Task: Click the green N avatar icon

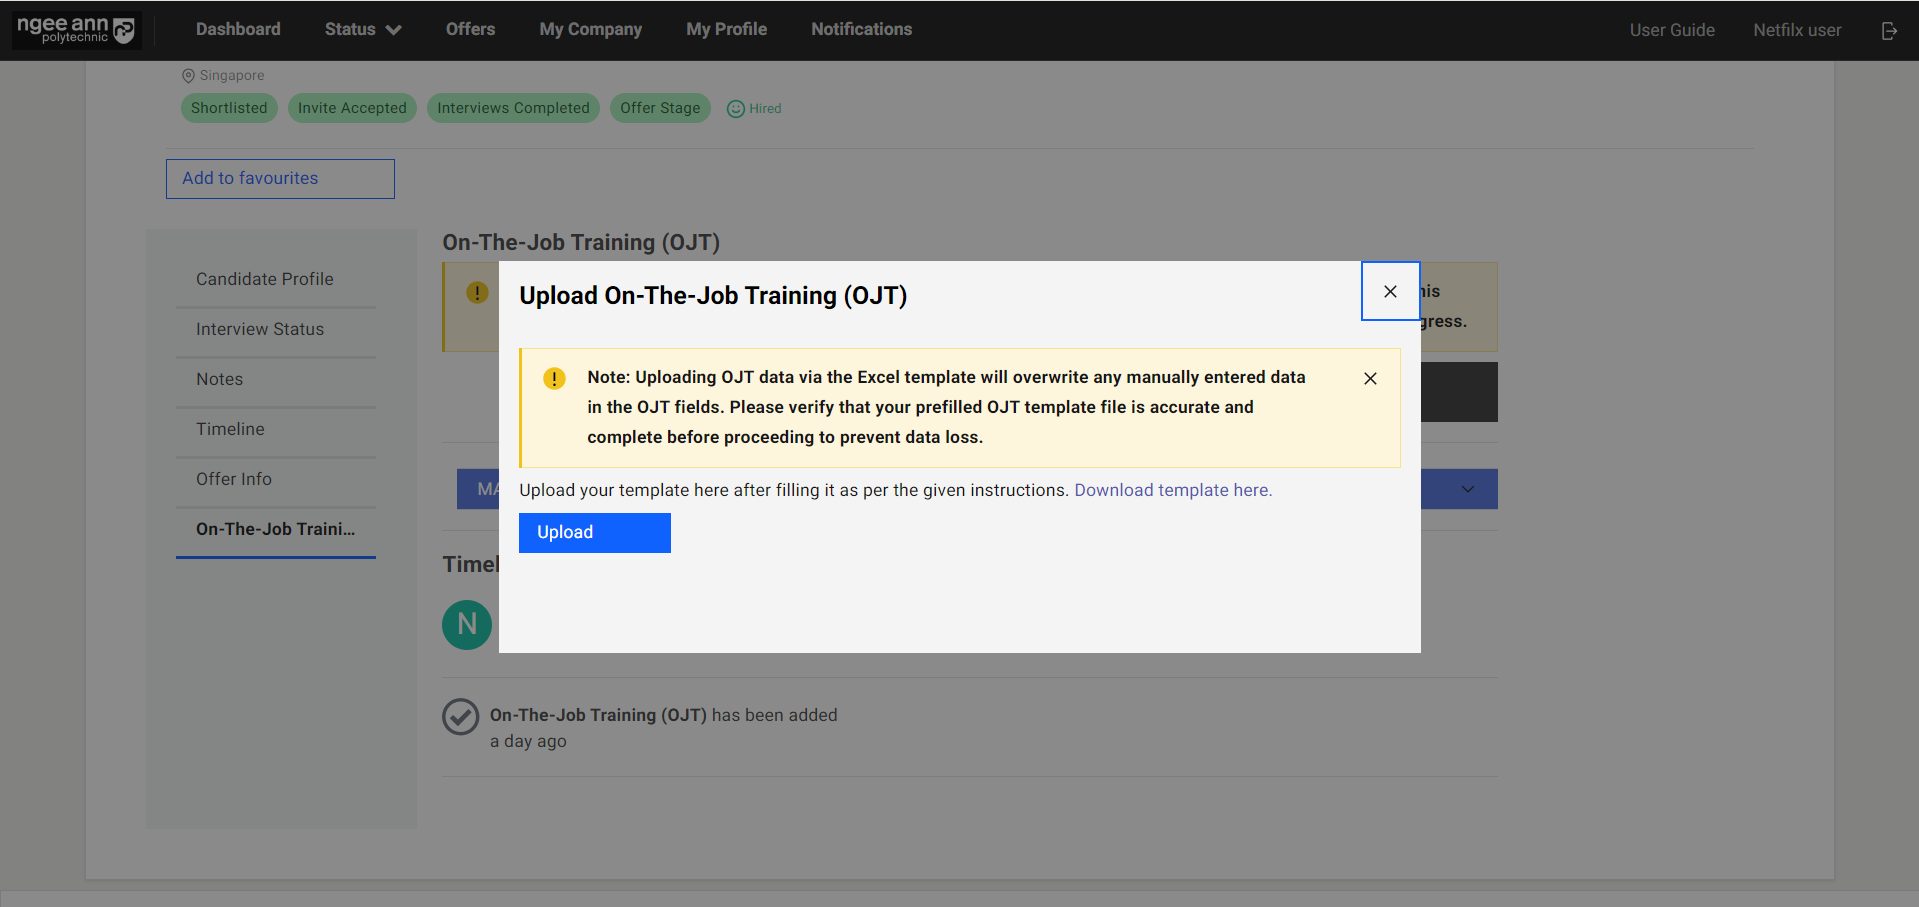Action: point(467,625)
